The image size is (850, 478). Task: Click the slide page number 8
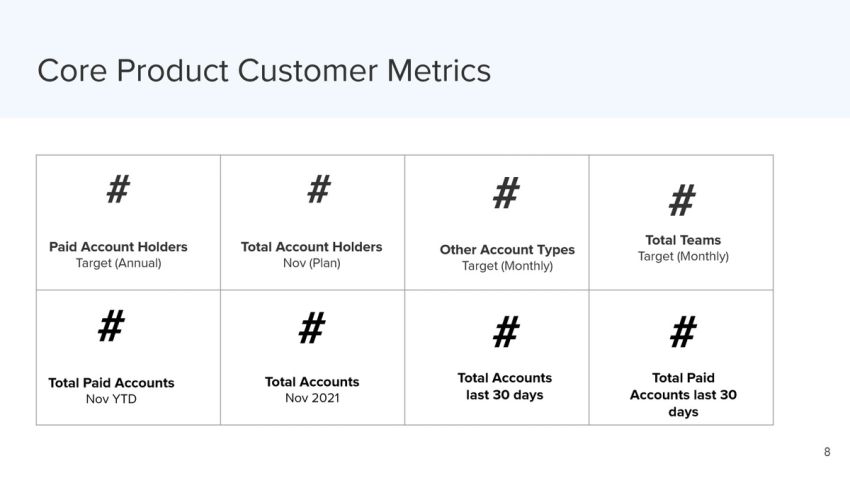(x=827, y=452)
